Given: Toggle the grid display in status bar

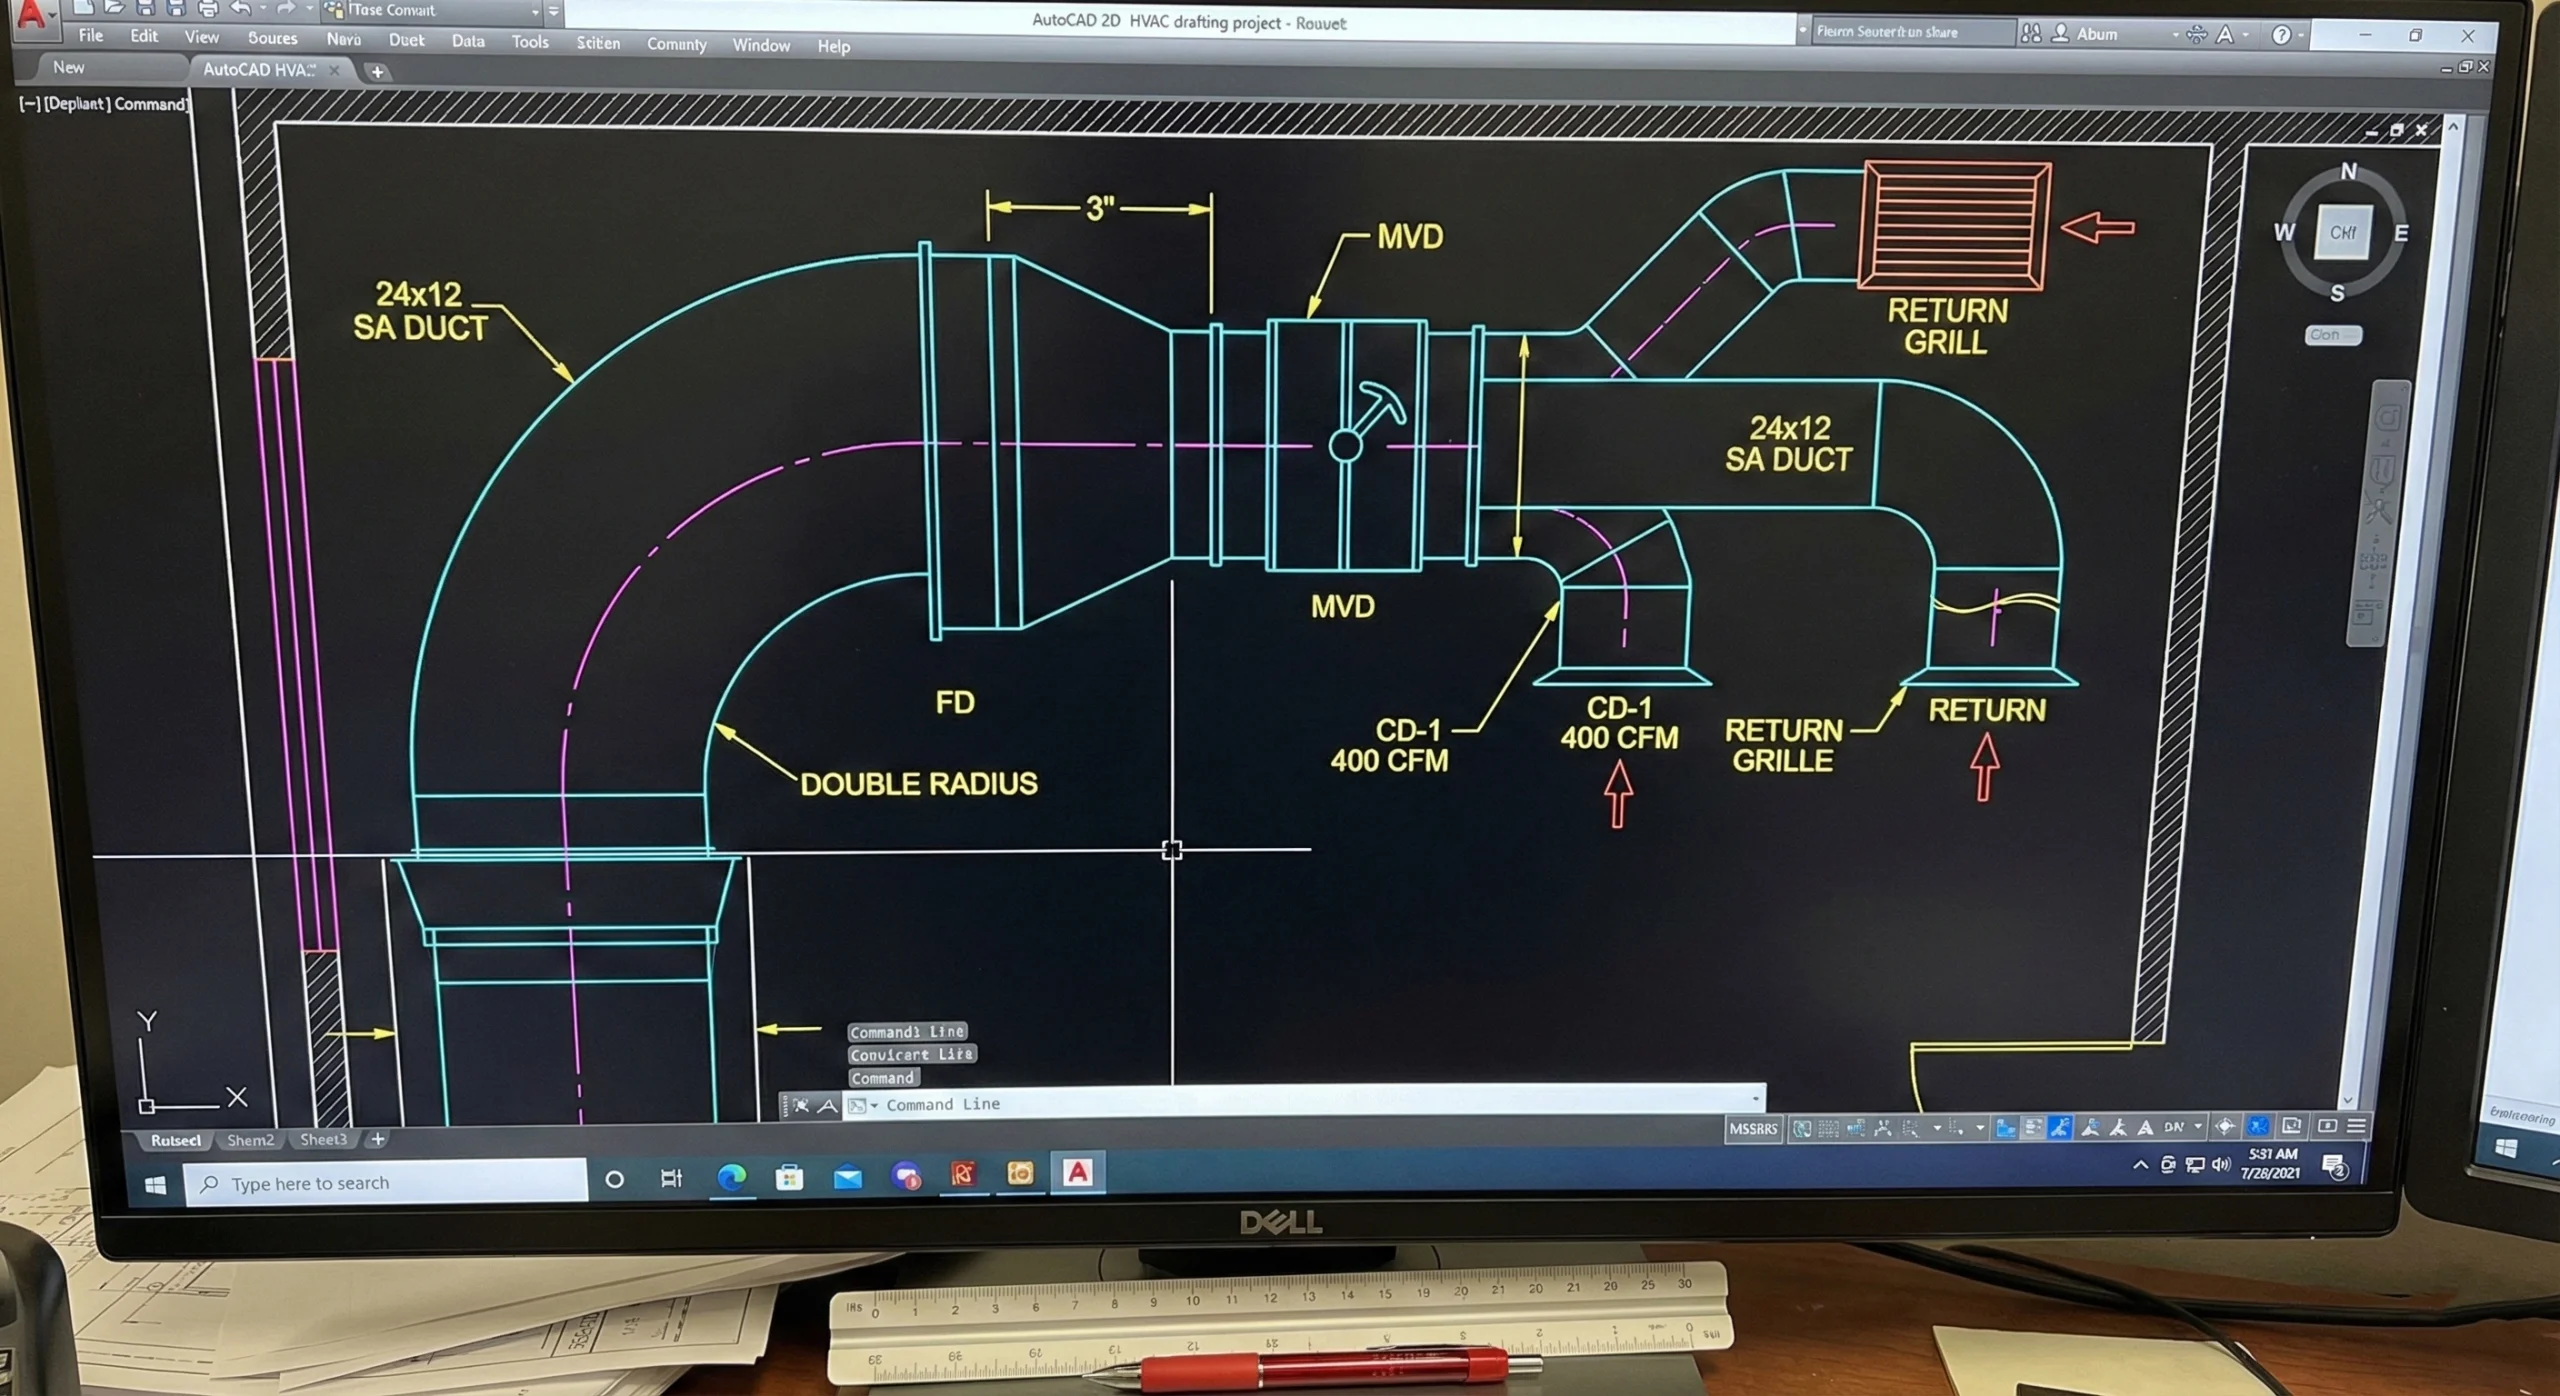Looking at the screenshot, I should coord(1828,1129).
